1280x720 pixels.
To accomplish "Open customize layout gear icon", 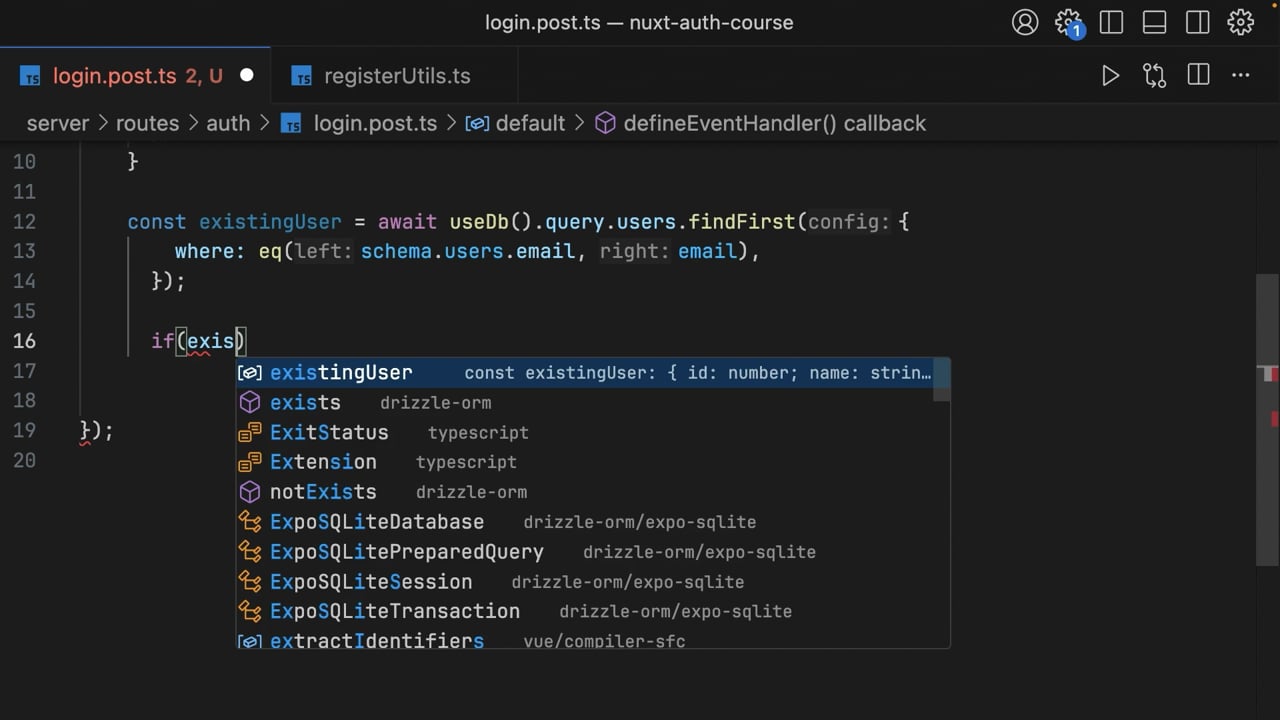I will (x=1241, y=22).
